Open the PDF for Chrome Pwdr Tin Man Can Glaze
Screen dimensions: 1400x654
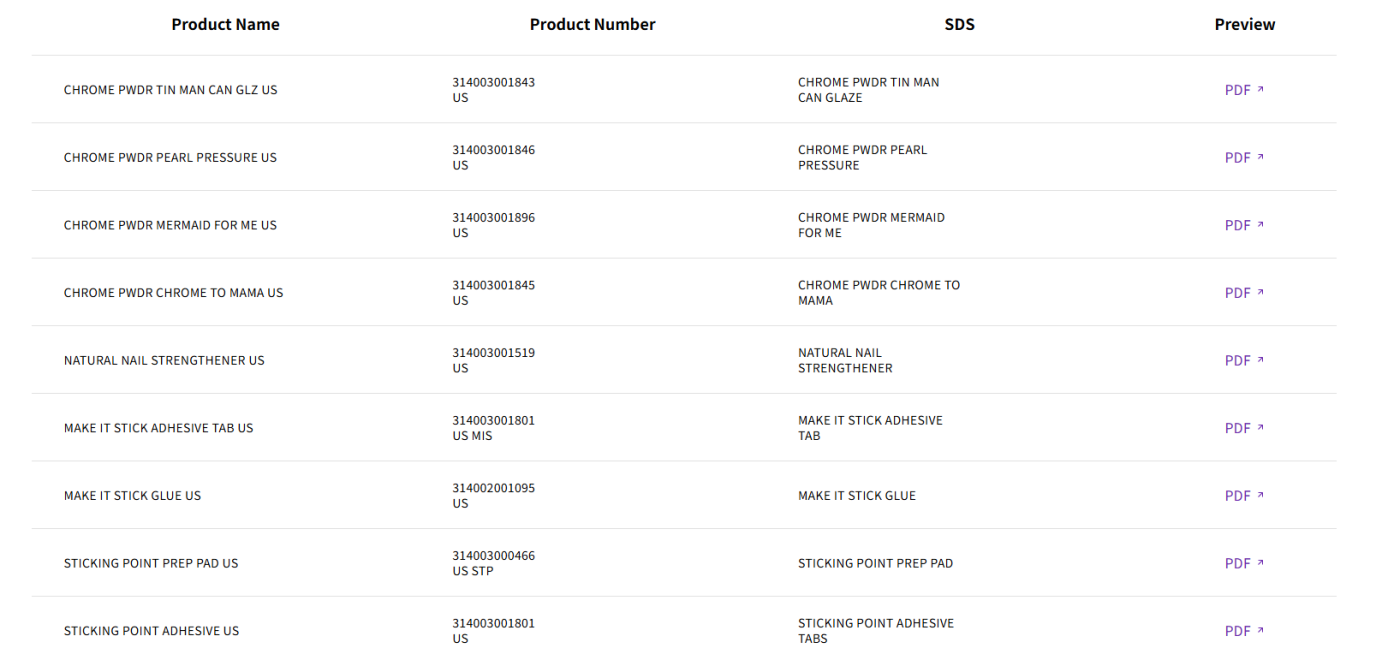tap(1243, 90)
